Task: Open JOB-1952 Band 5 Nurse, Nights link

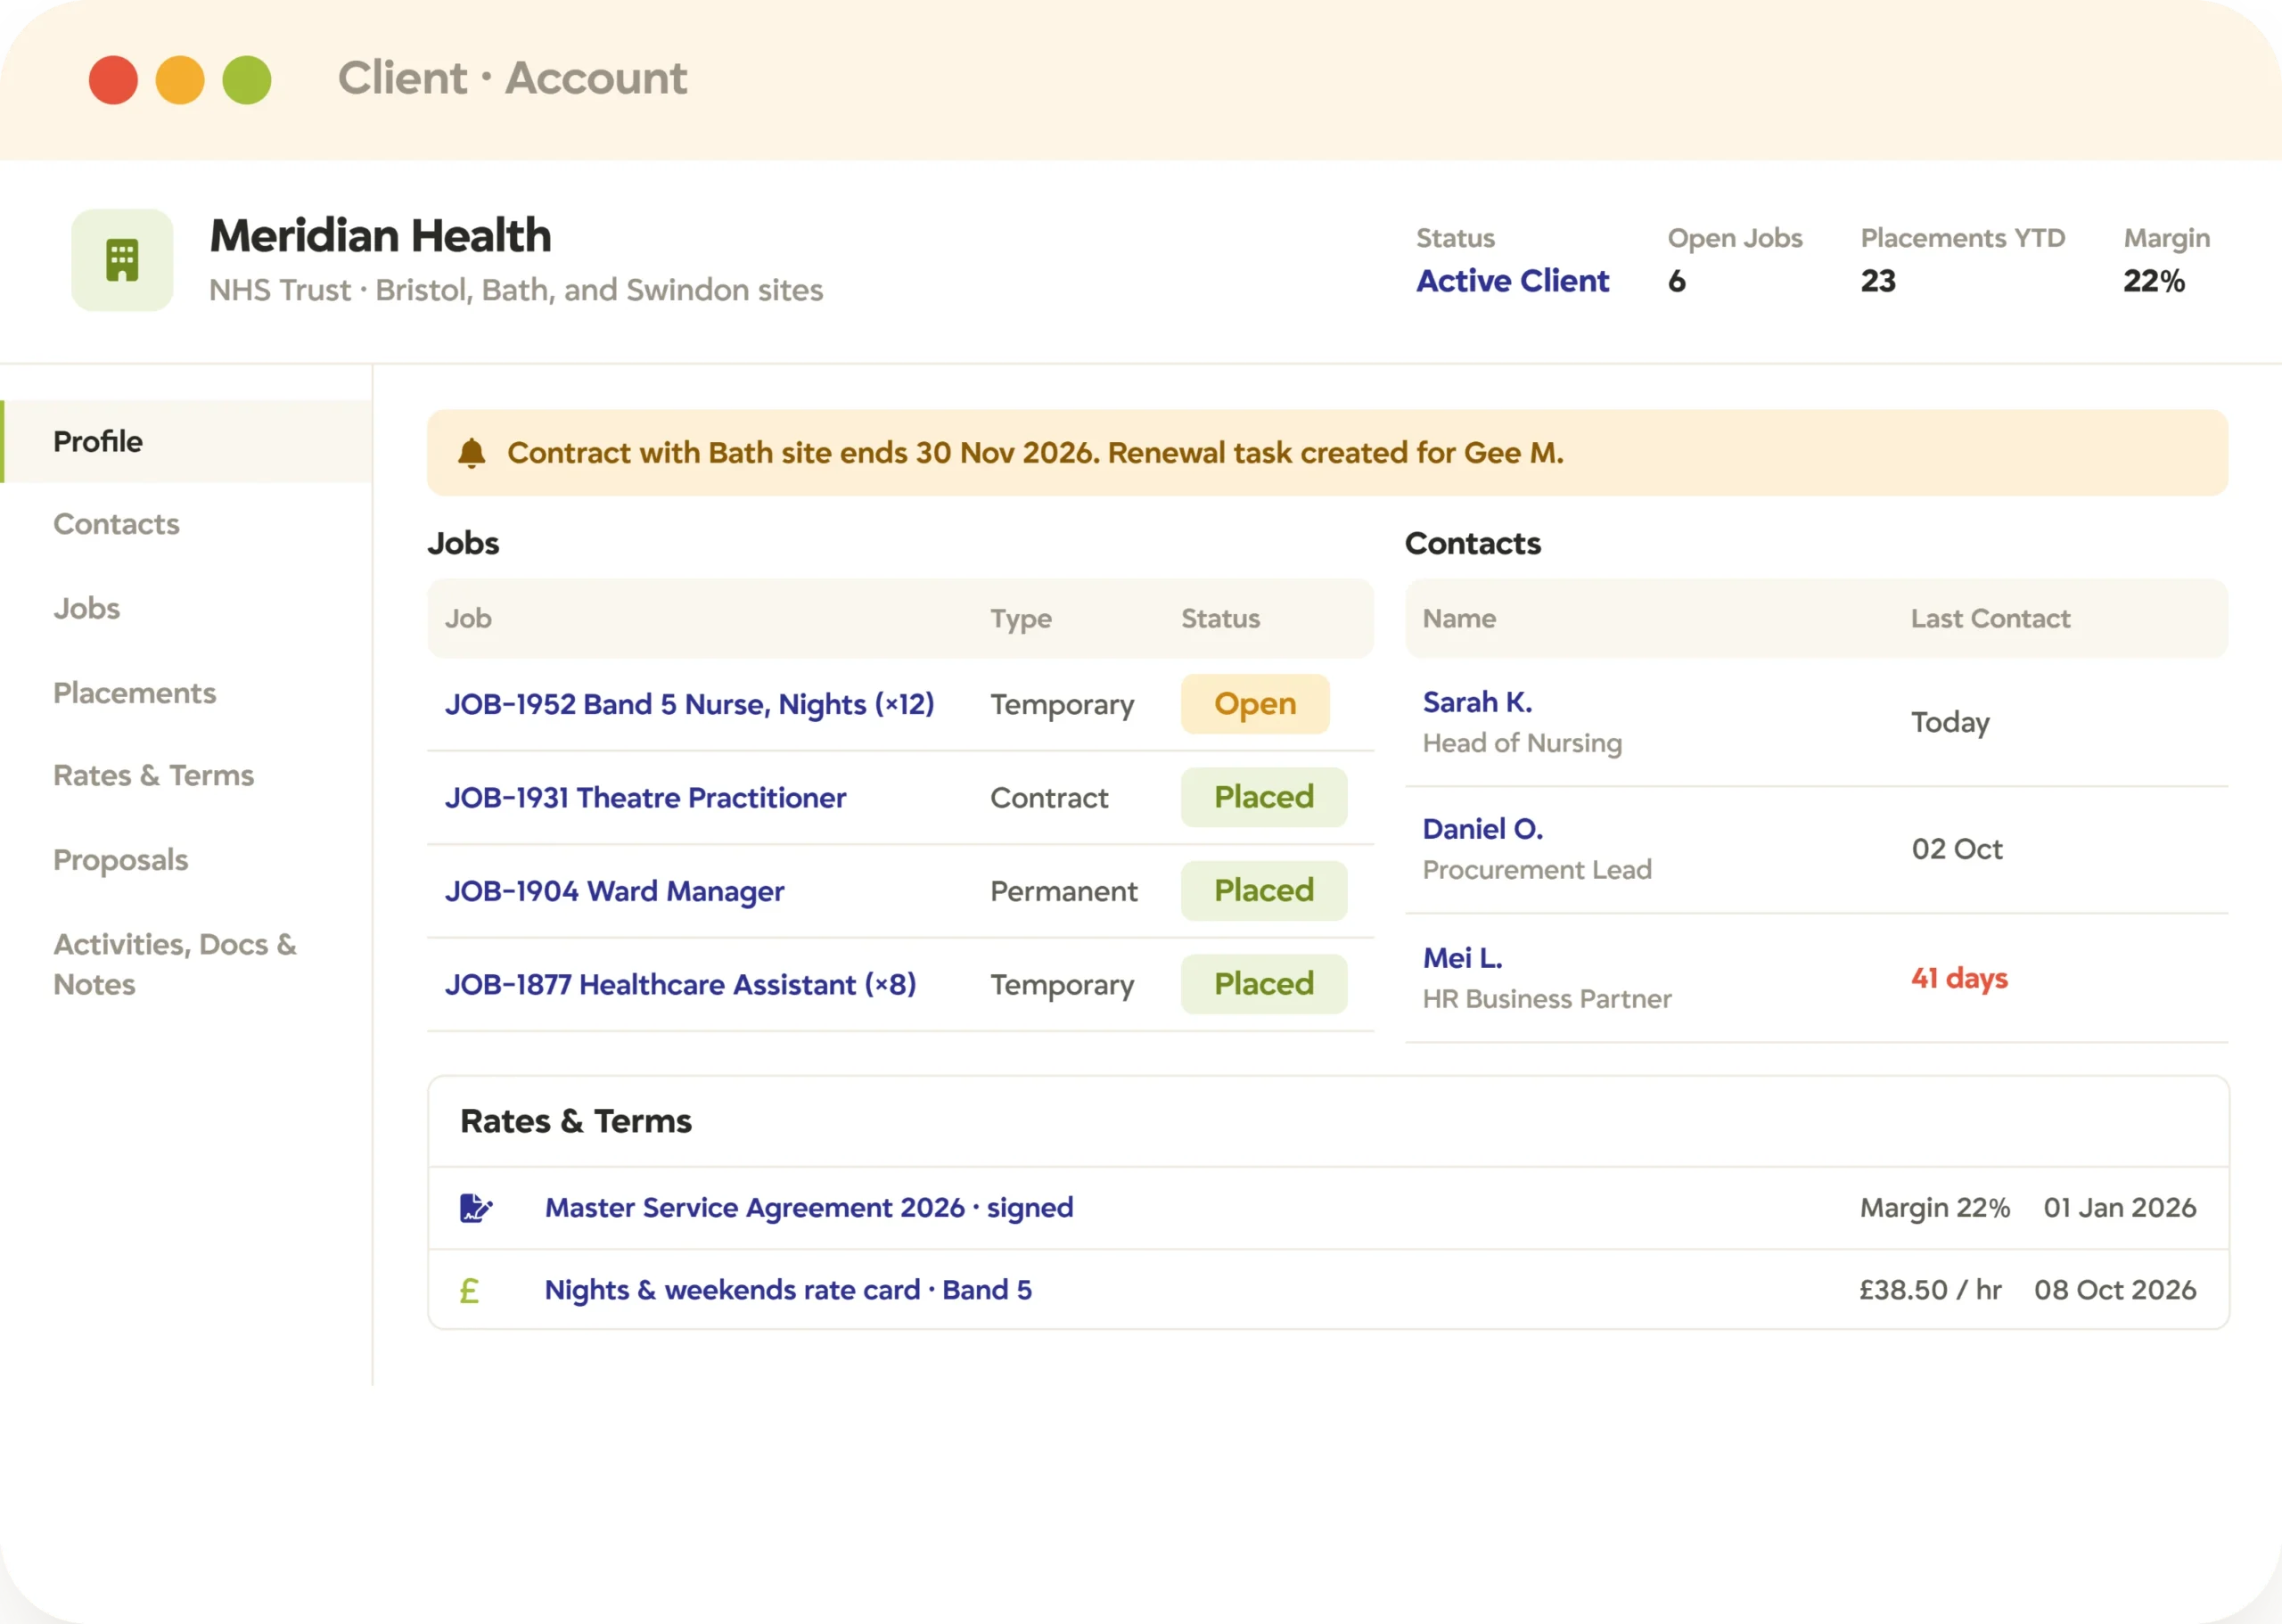Action: click(x=690, y=704)
